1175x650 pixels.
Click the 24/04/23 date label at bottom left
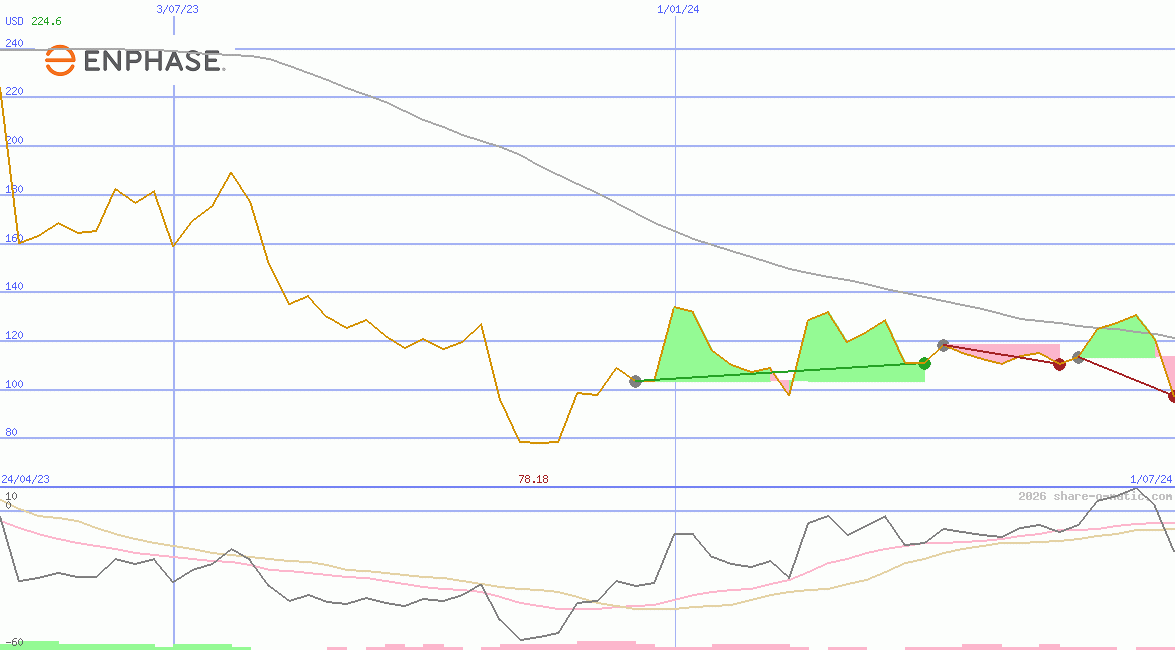pos(24,479)
